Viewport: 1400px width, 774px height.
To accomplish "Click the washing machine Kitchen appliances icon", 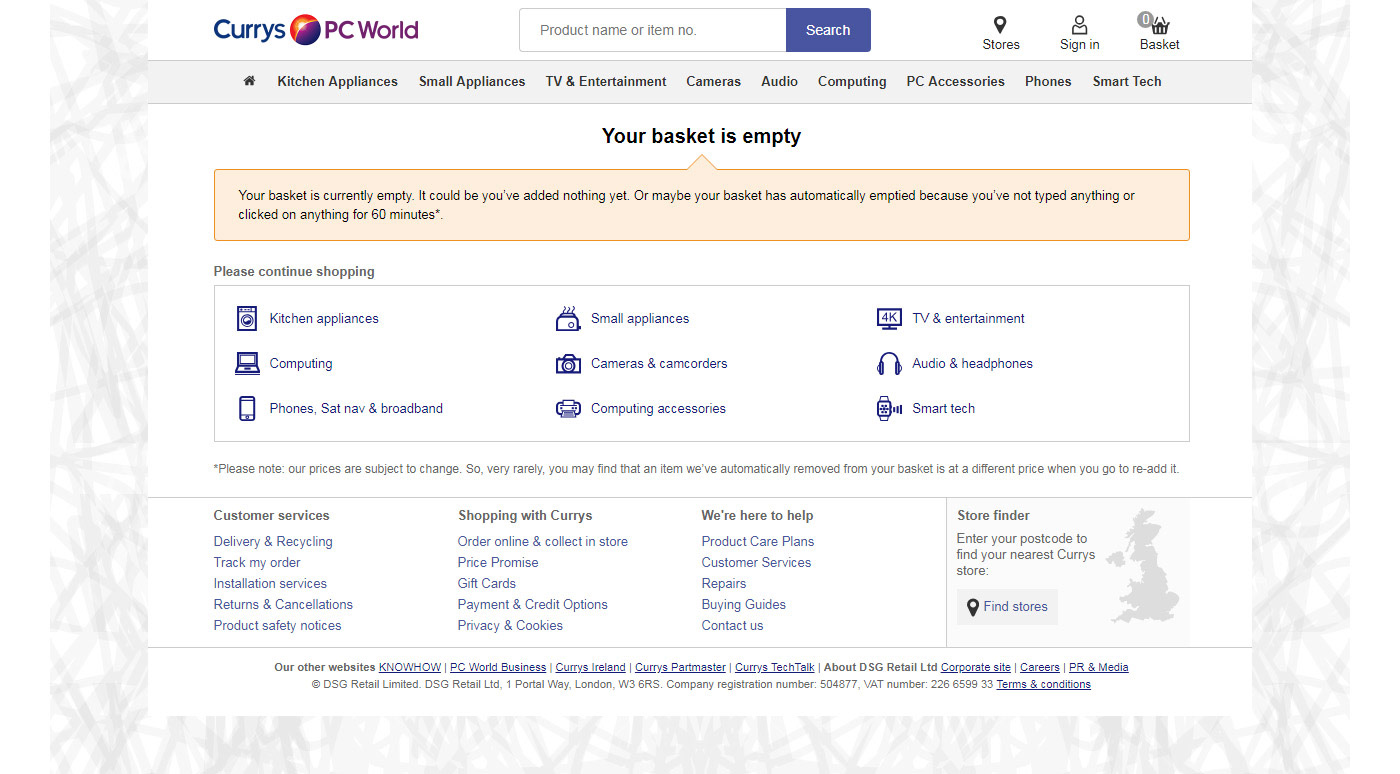I will click(247, 318).
